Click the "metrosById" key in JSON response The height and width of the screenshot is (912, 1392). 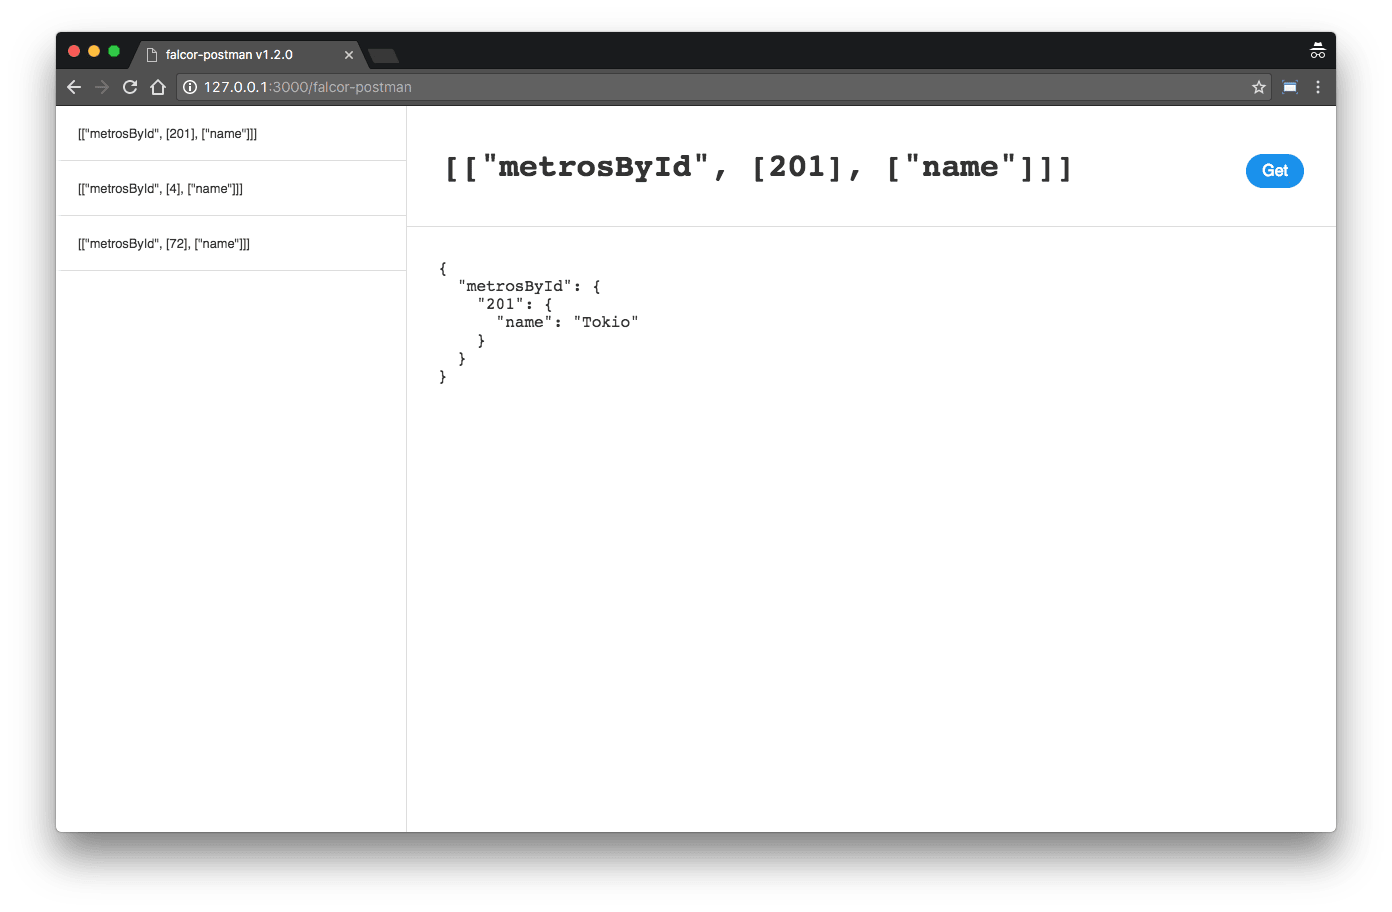click(515, 286)
